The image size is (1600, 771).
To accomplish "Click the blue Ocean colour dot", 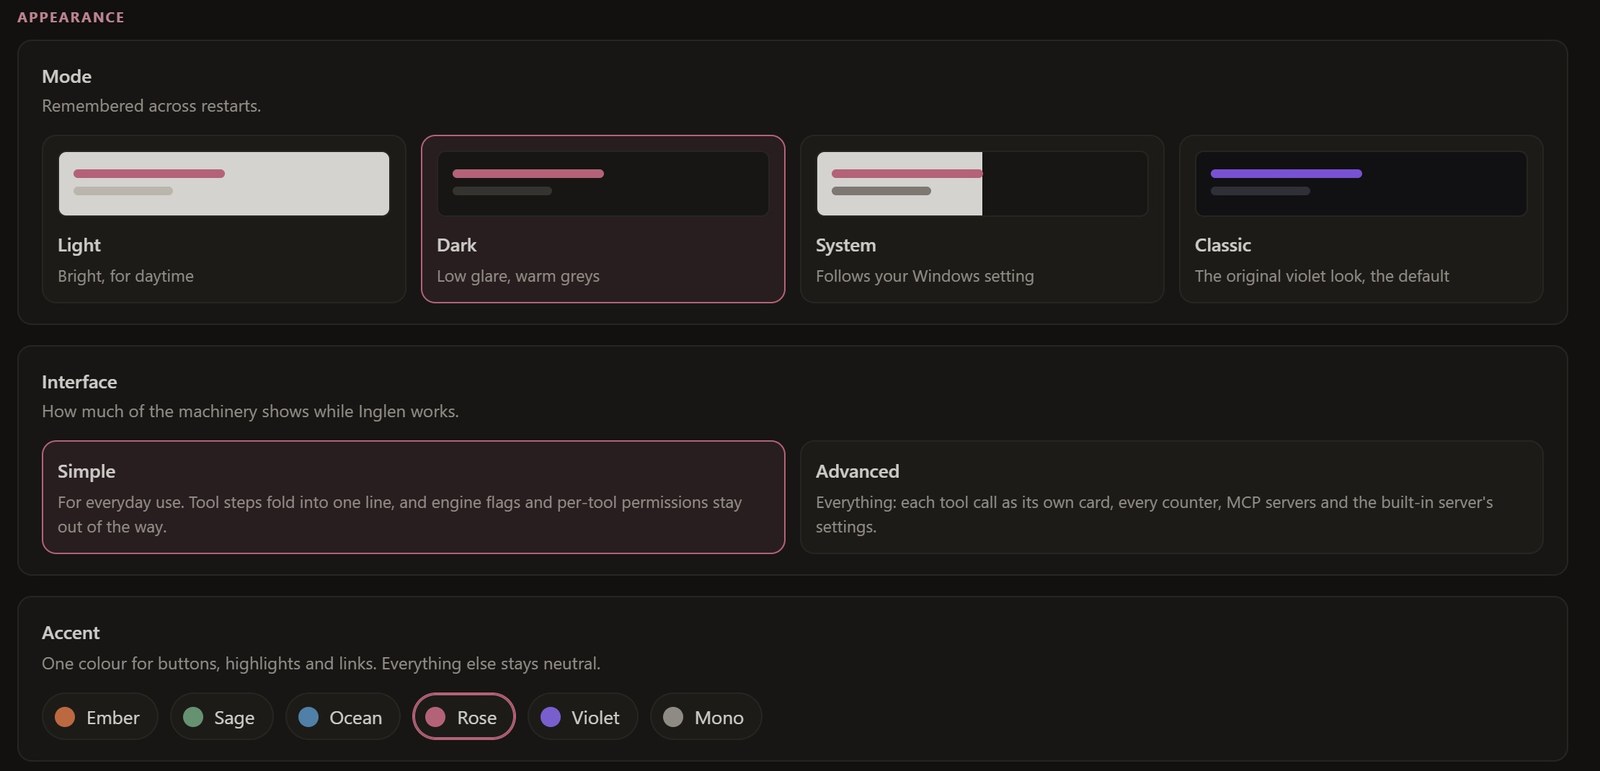I will [x=308, y=717].
